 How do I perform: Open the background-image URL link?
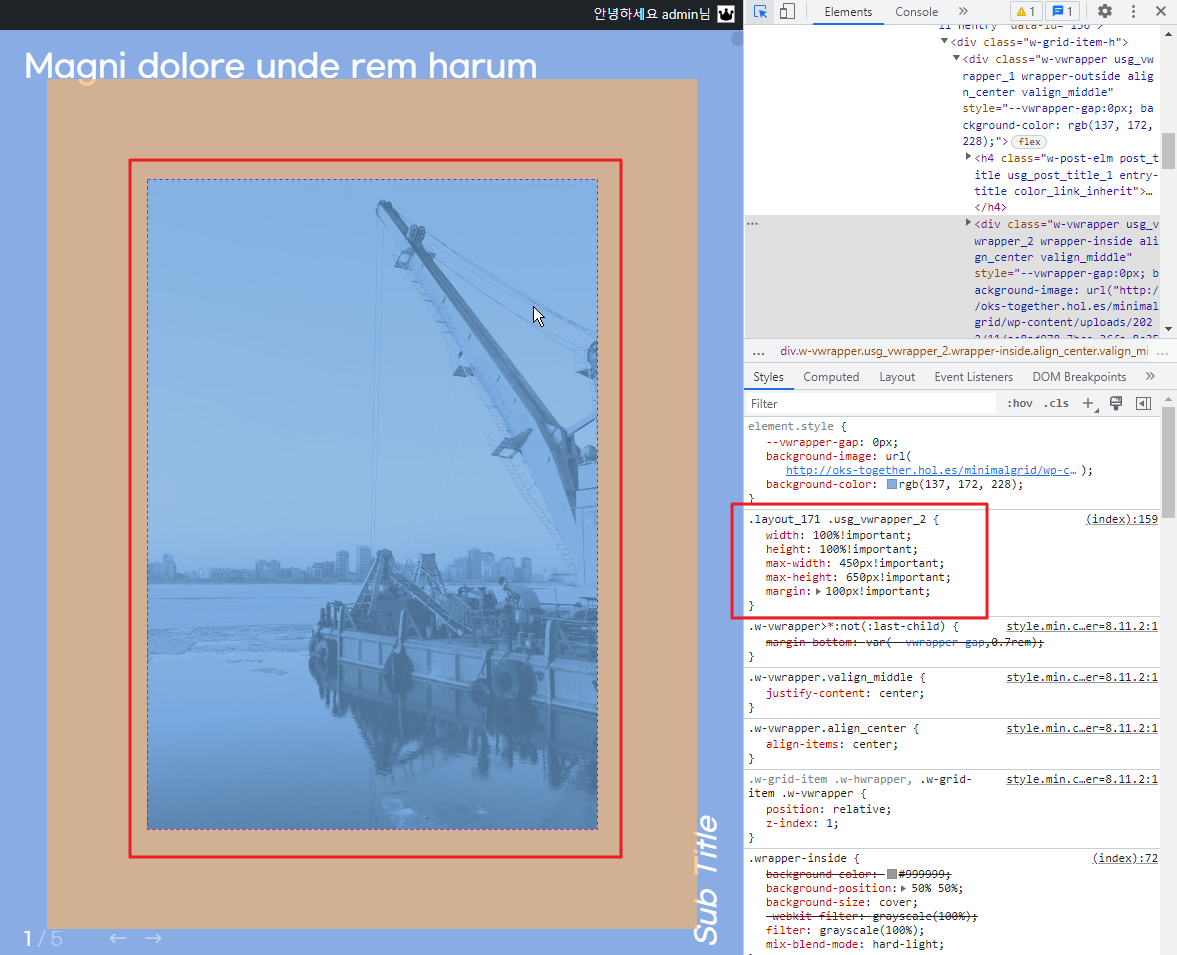tap(931, 470)
